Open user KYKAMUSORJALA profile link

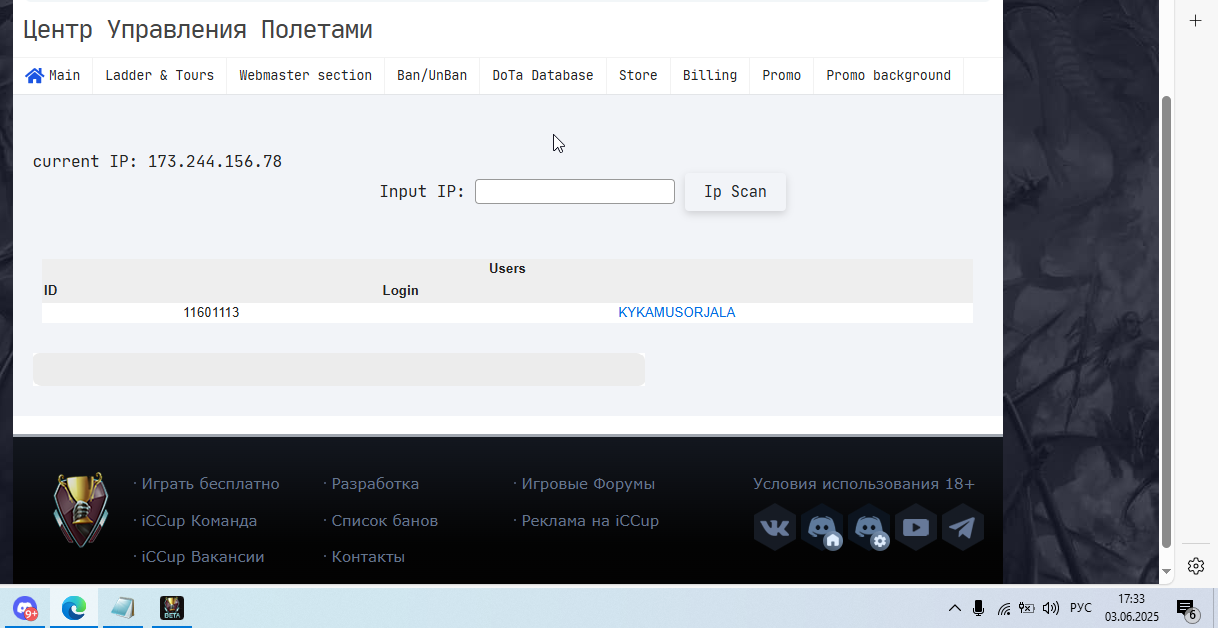(x=677, y=313)
